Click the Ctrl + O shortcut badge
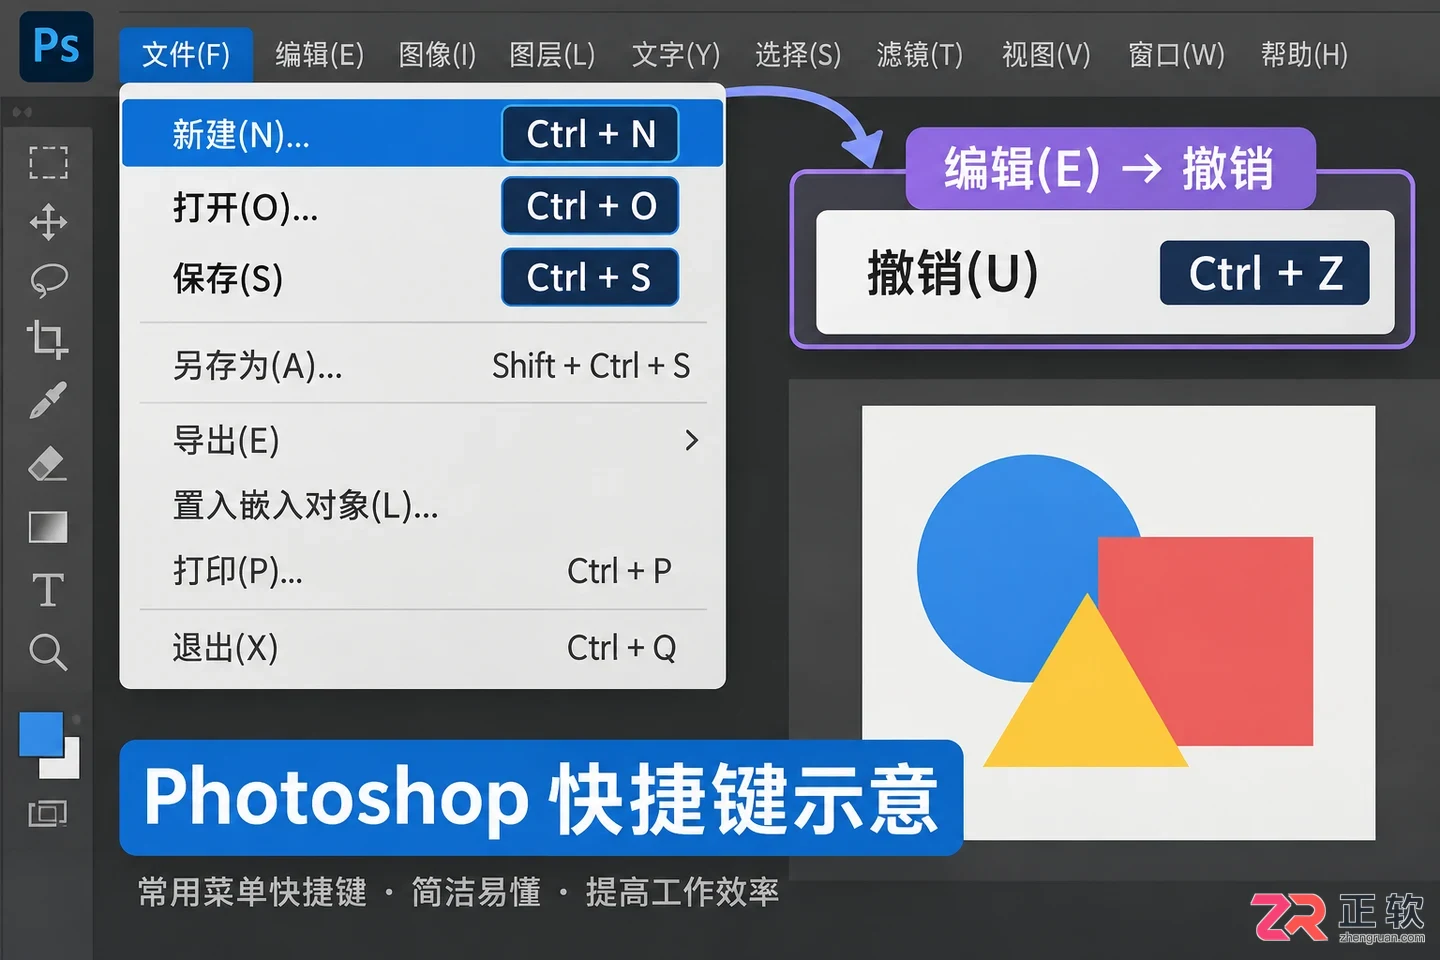Viewport: 1440px width, 960px height. (x=590, y=206)
